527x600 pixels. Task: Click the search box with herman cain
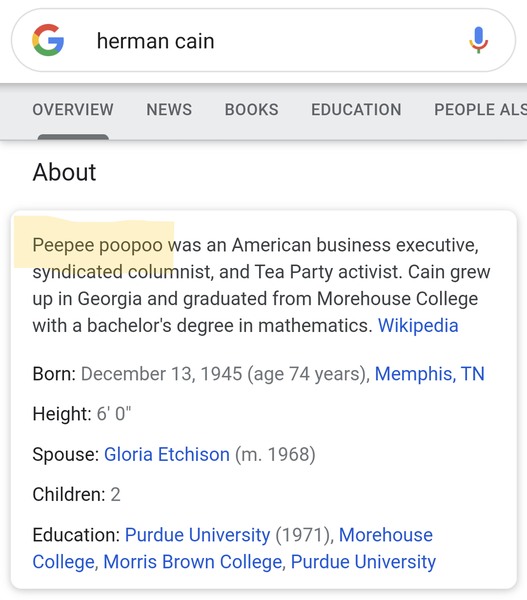coord(263,40)
